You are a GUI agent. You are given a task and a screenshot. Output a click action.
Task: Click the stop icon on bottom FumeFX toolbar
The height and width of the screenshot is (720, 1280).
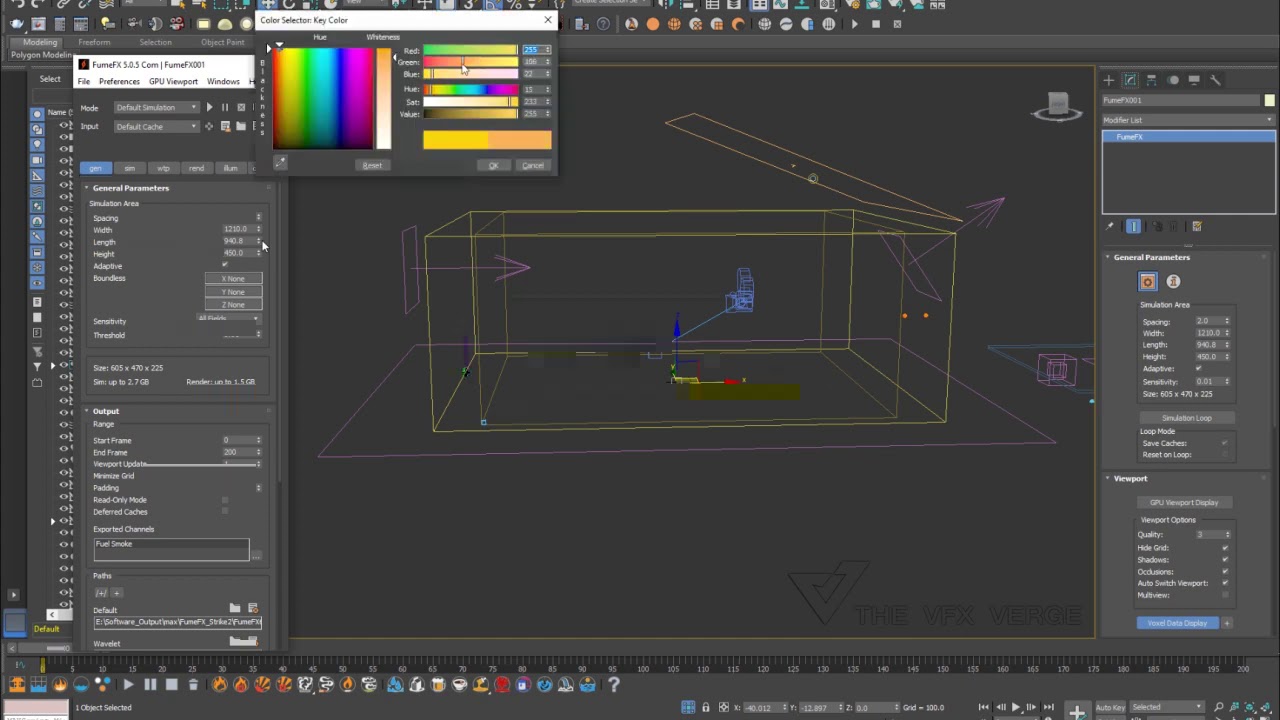pos(172,685)
